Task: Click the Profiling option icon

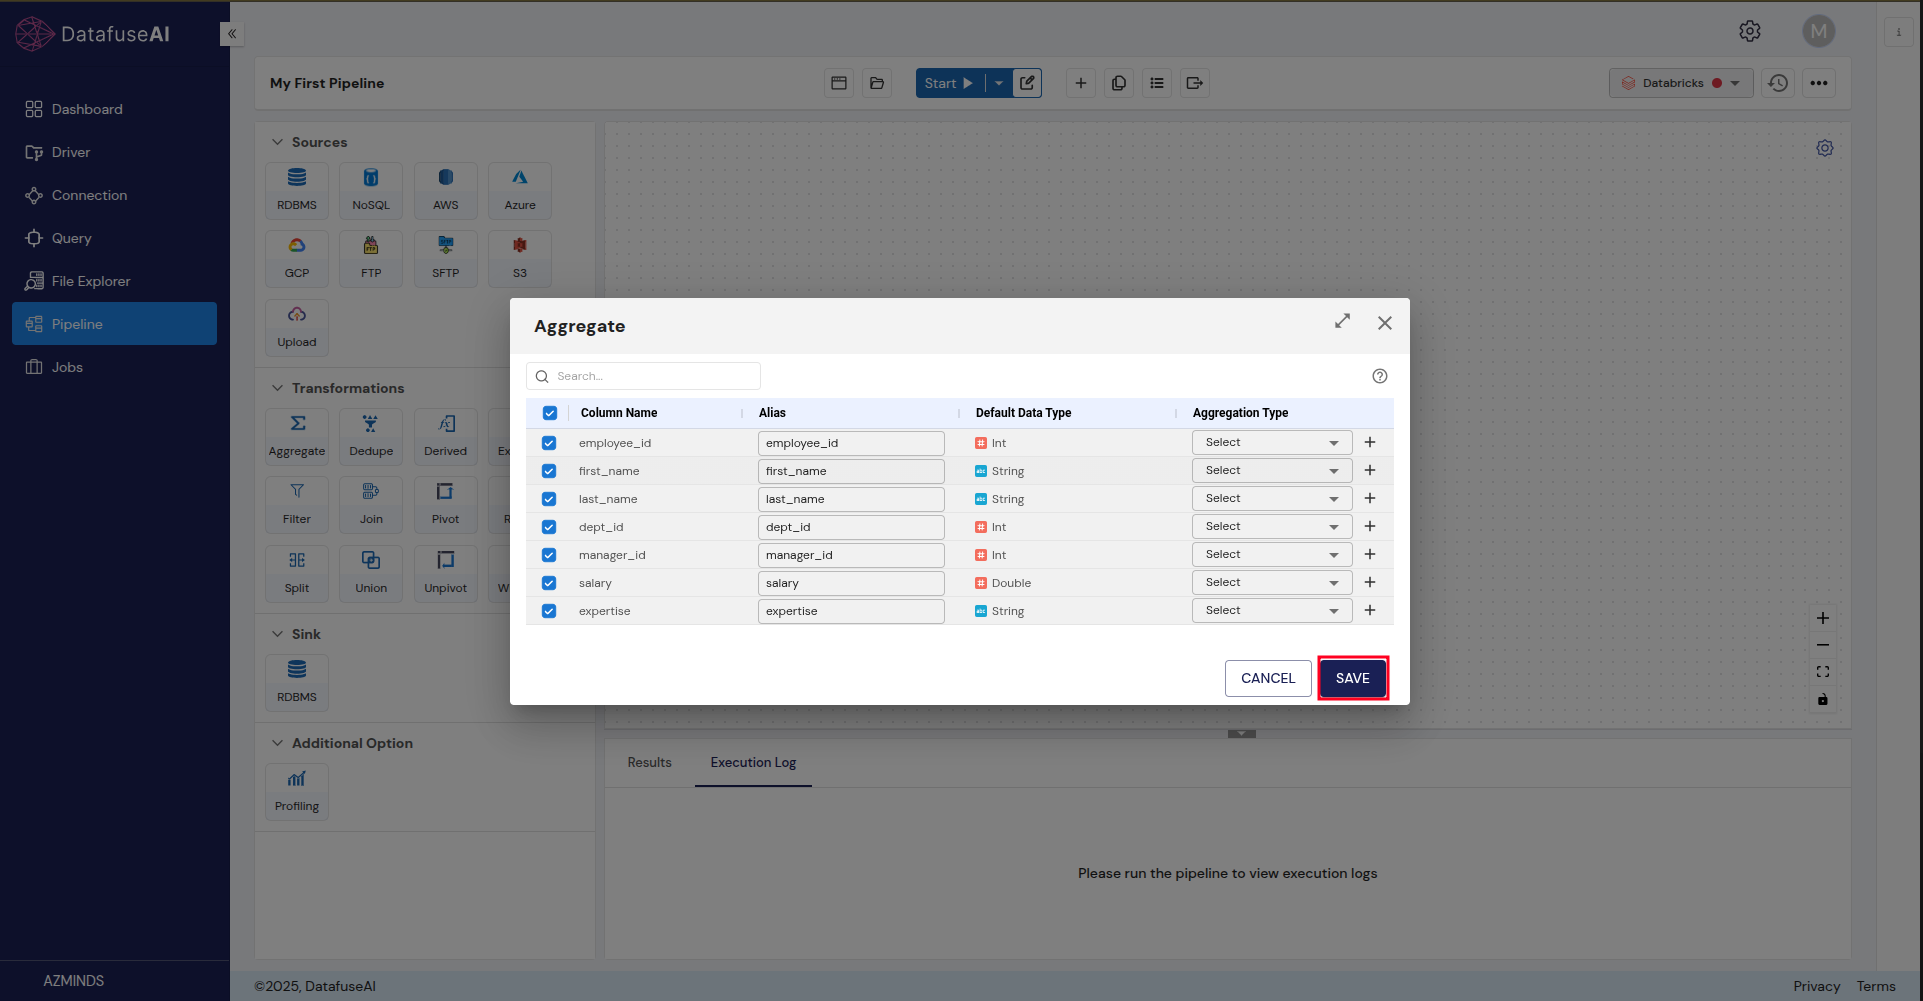Action: click(297, 790)
